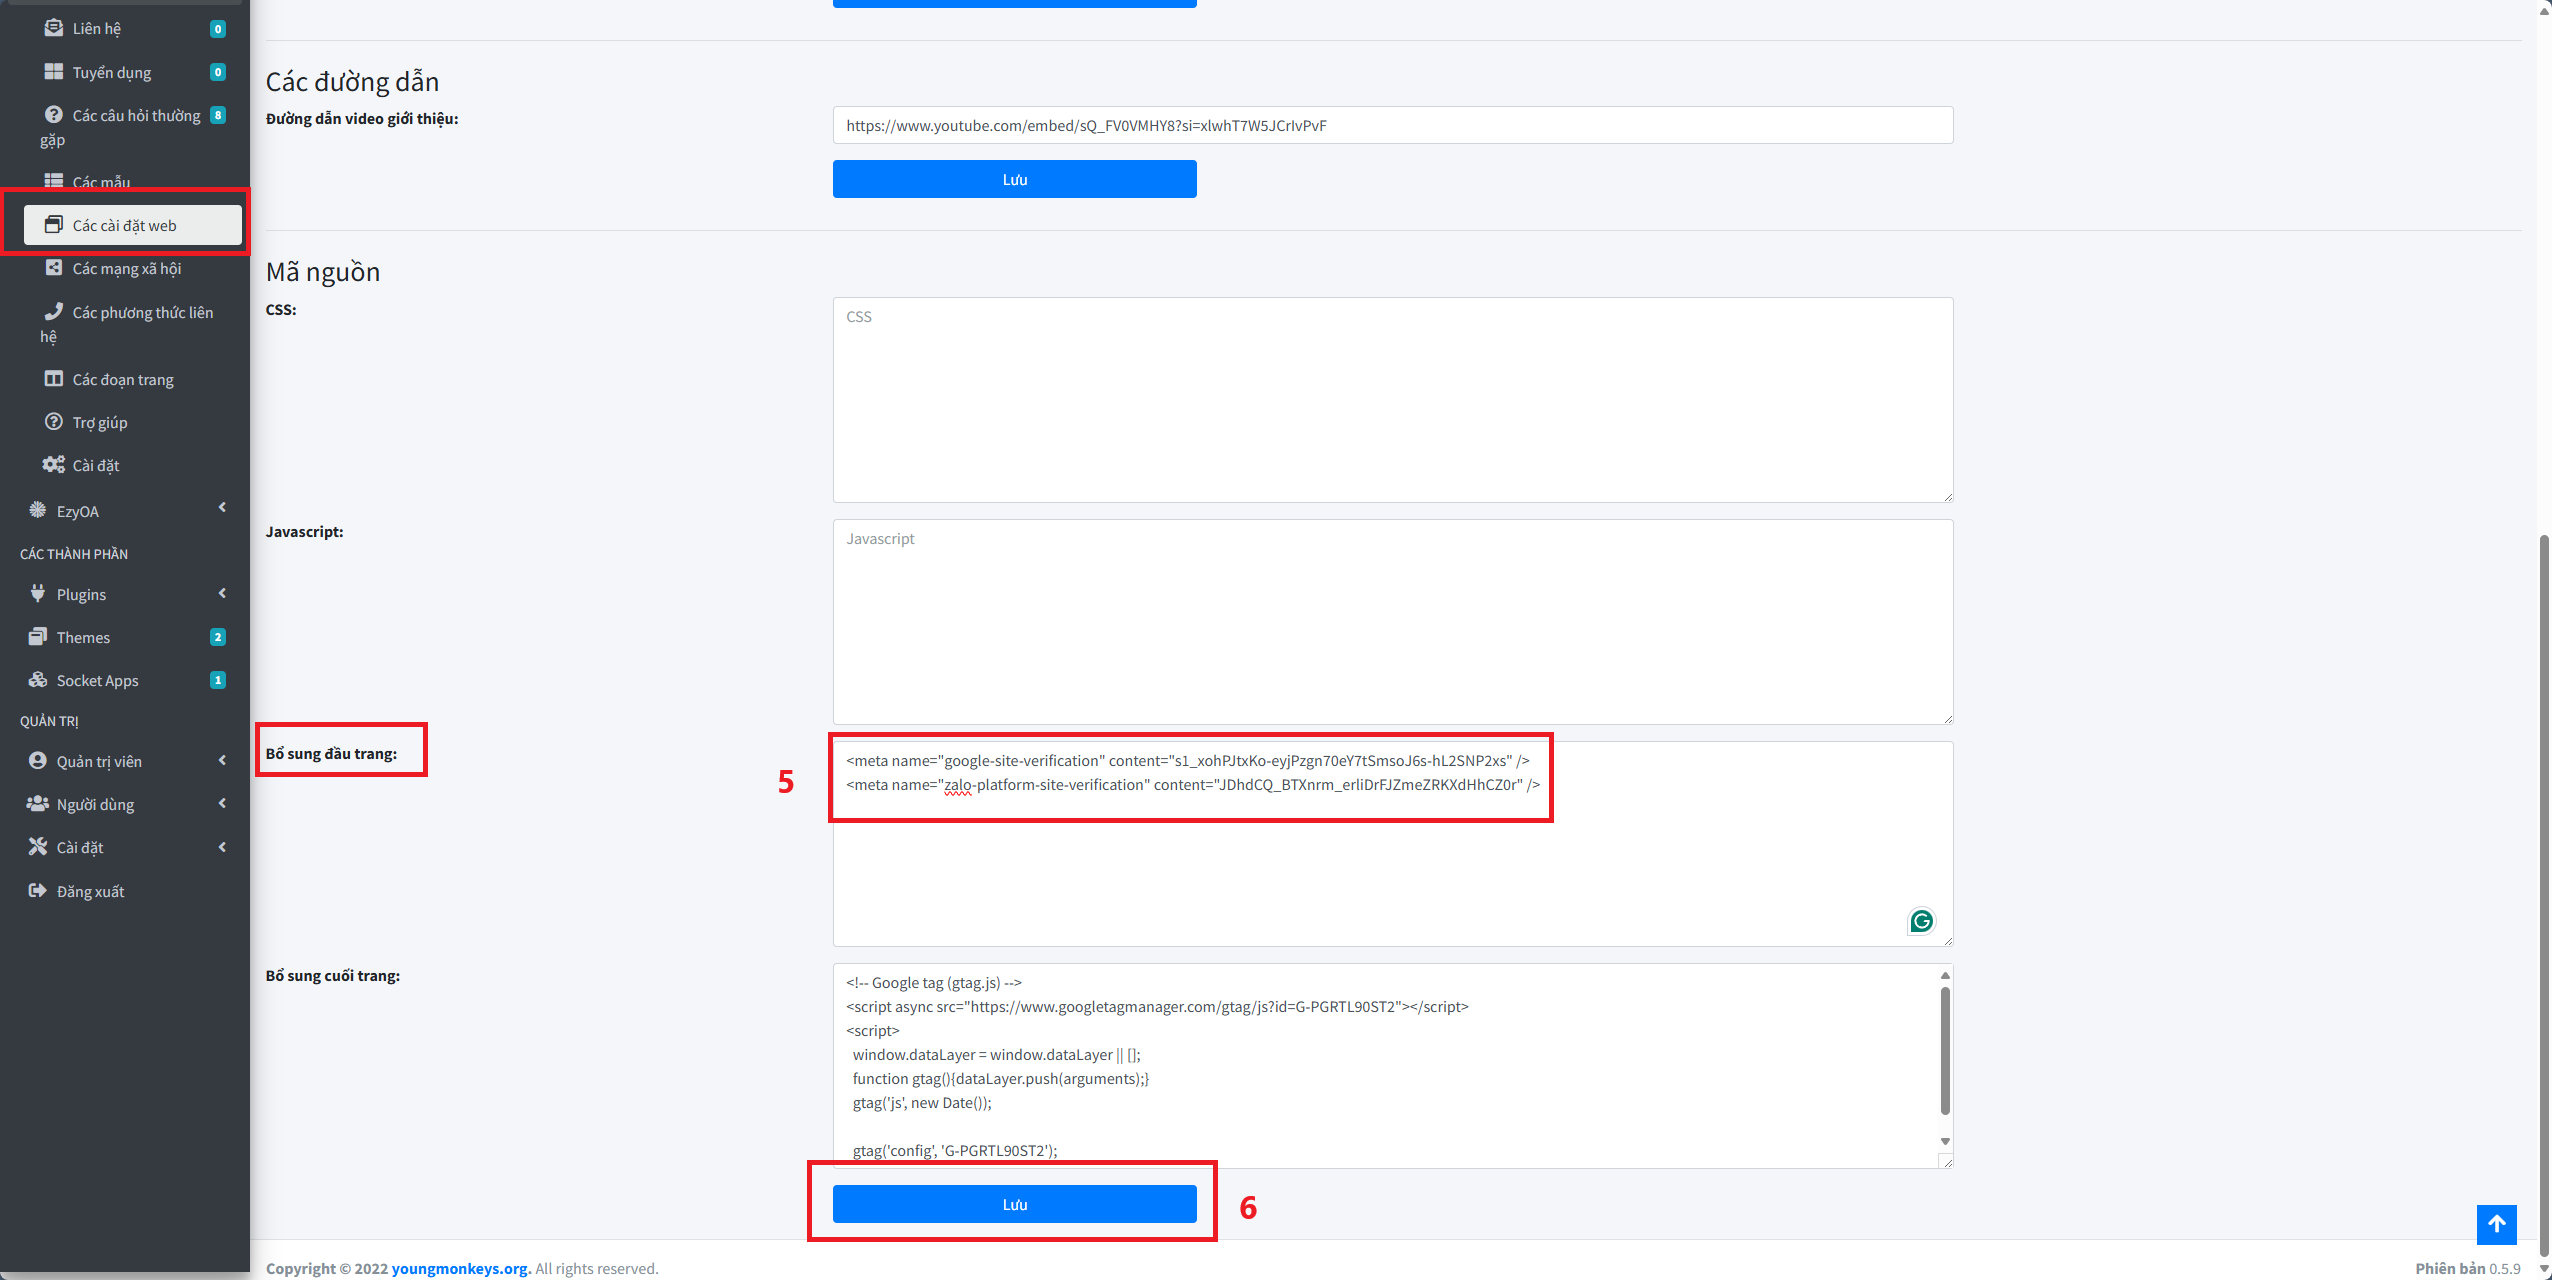2552x1280 pixels.
Task: Click Lưu button under video link field
Action: [x=1014, y=179]
